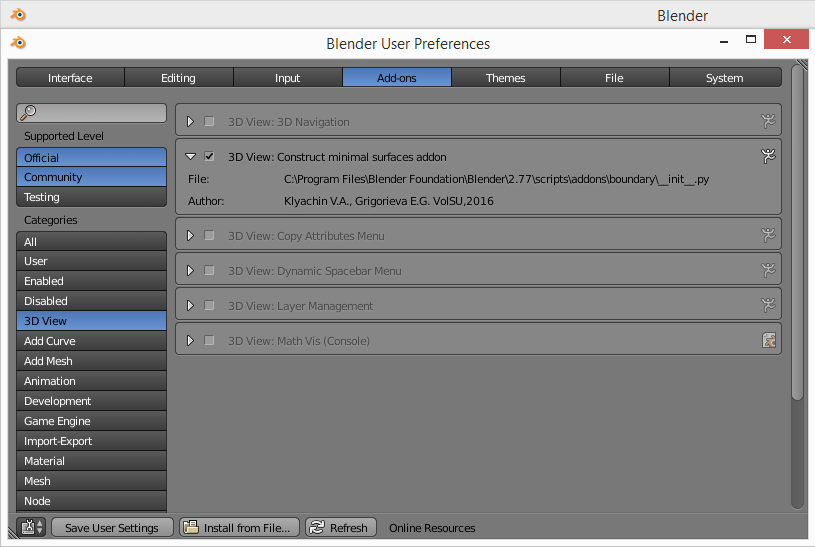Image resolution: width=815 pixels, height=547 pixels.
Task: Switch to the Interface tab
Action: [70, 77]
